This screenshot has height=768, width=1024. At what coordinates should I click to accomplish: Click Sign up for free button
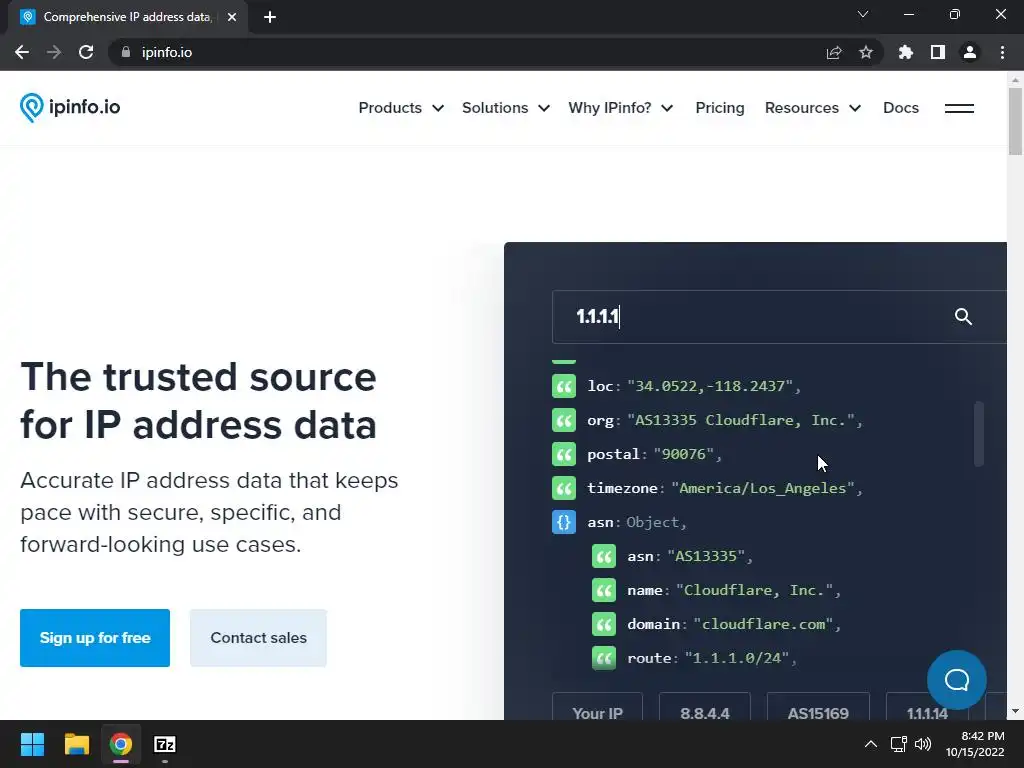pyautogui.click(x=95, y=638)
